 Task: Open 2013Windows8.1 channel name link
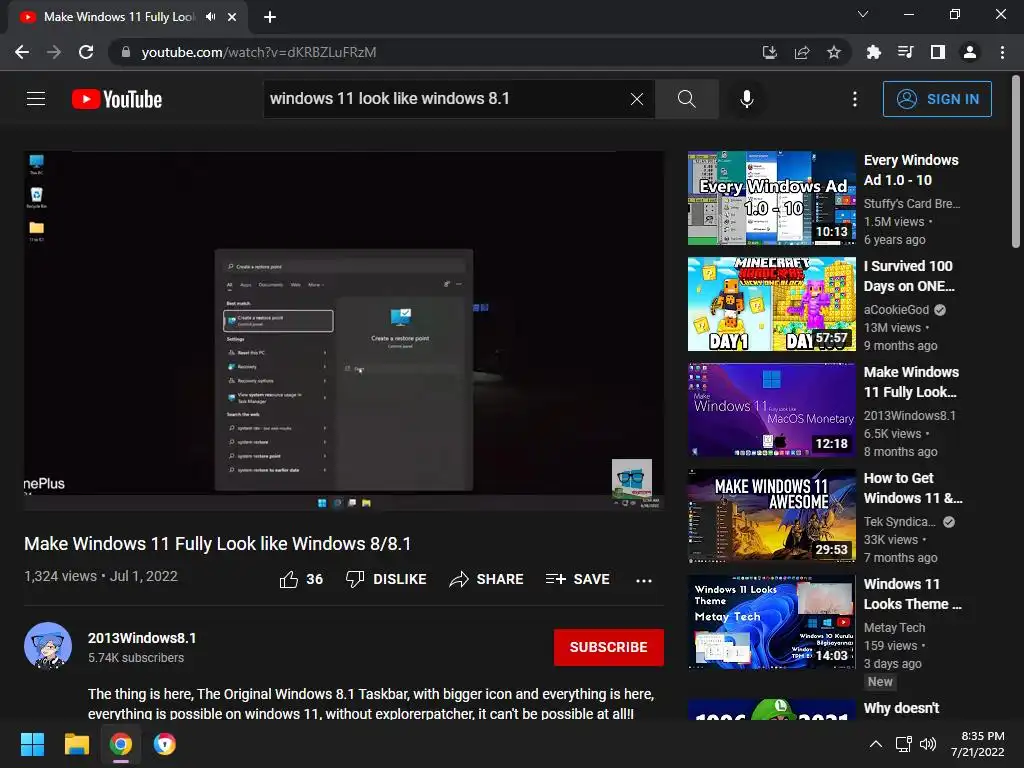click(142, 638)
